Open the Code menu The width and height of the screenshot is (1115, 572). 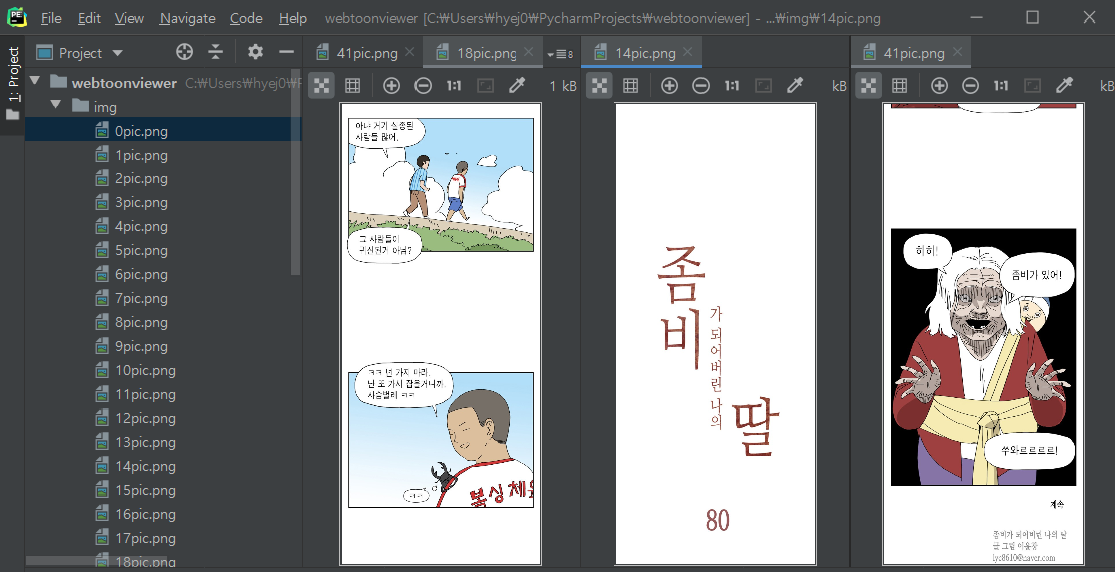point(246,18)
